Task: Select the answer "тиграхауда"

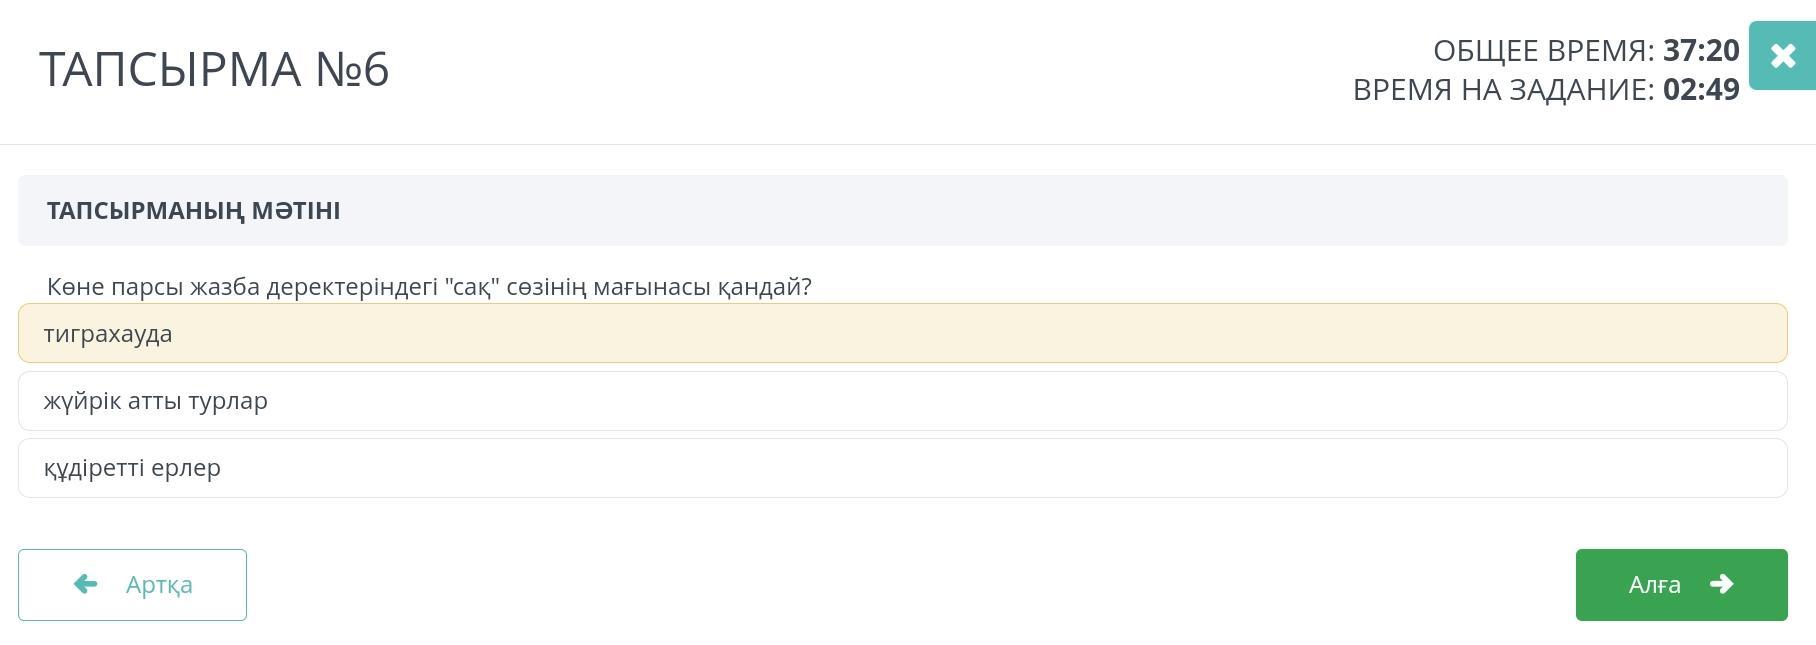Action: (x=108, y=334)
